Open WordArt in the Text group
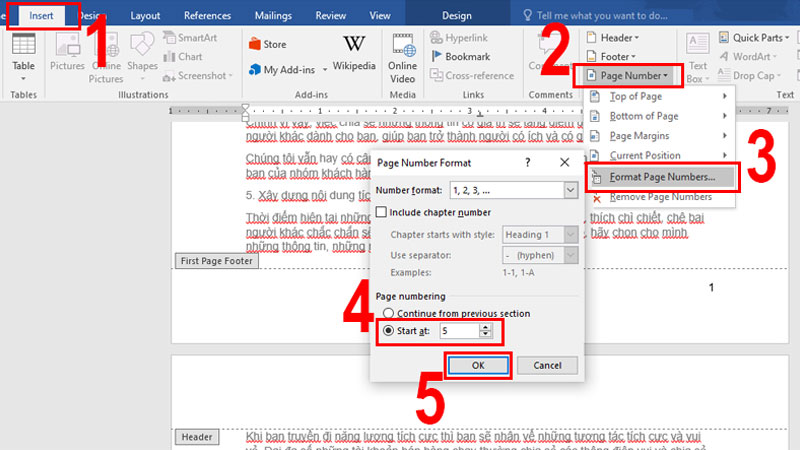Viewport: 800px width, 450px height. pyautogui.click(x=750, y=57)
